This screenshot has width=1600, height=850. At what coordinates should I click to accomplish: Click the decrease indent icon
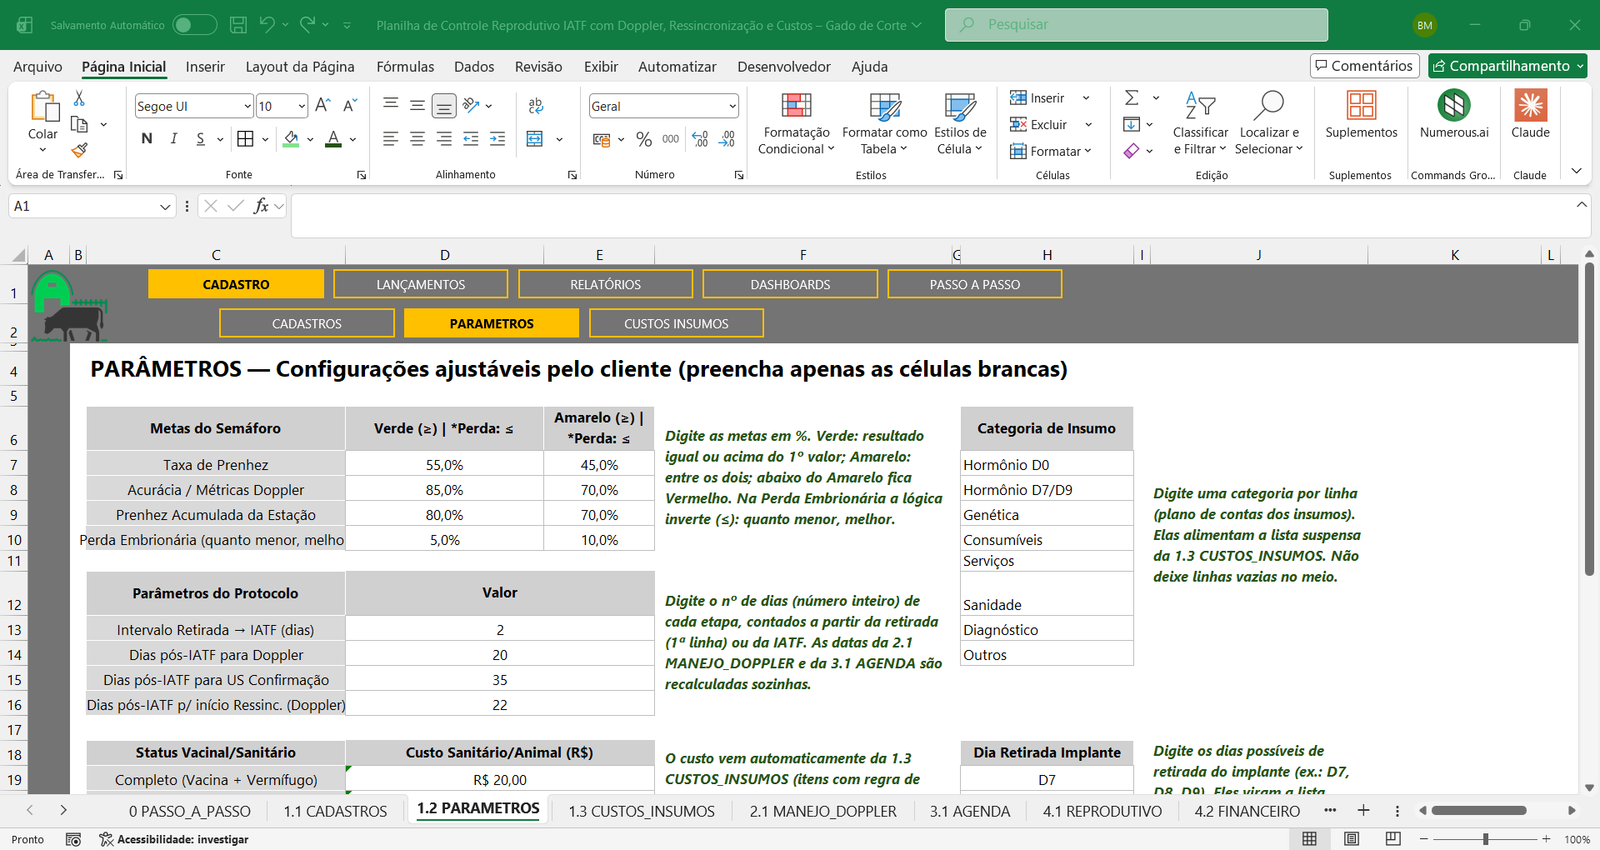471,139
